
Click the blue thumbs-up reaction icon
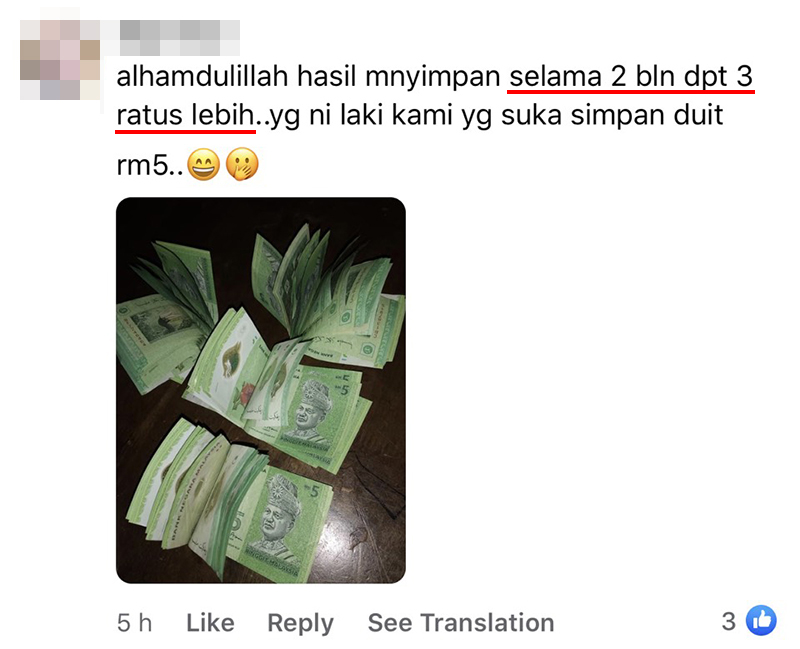coord(761,620)
